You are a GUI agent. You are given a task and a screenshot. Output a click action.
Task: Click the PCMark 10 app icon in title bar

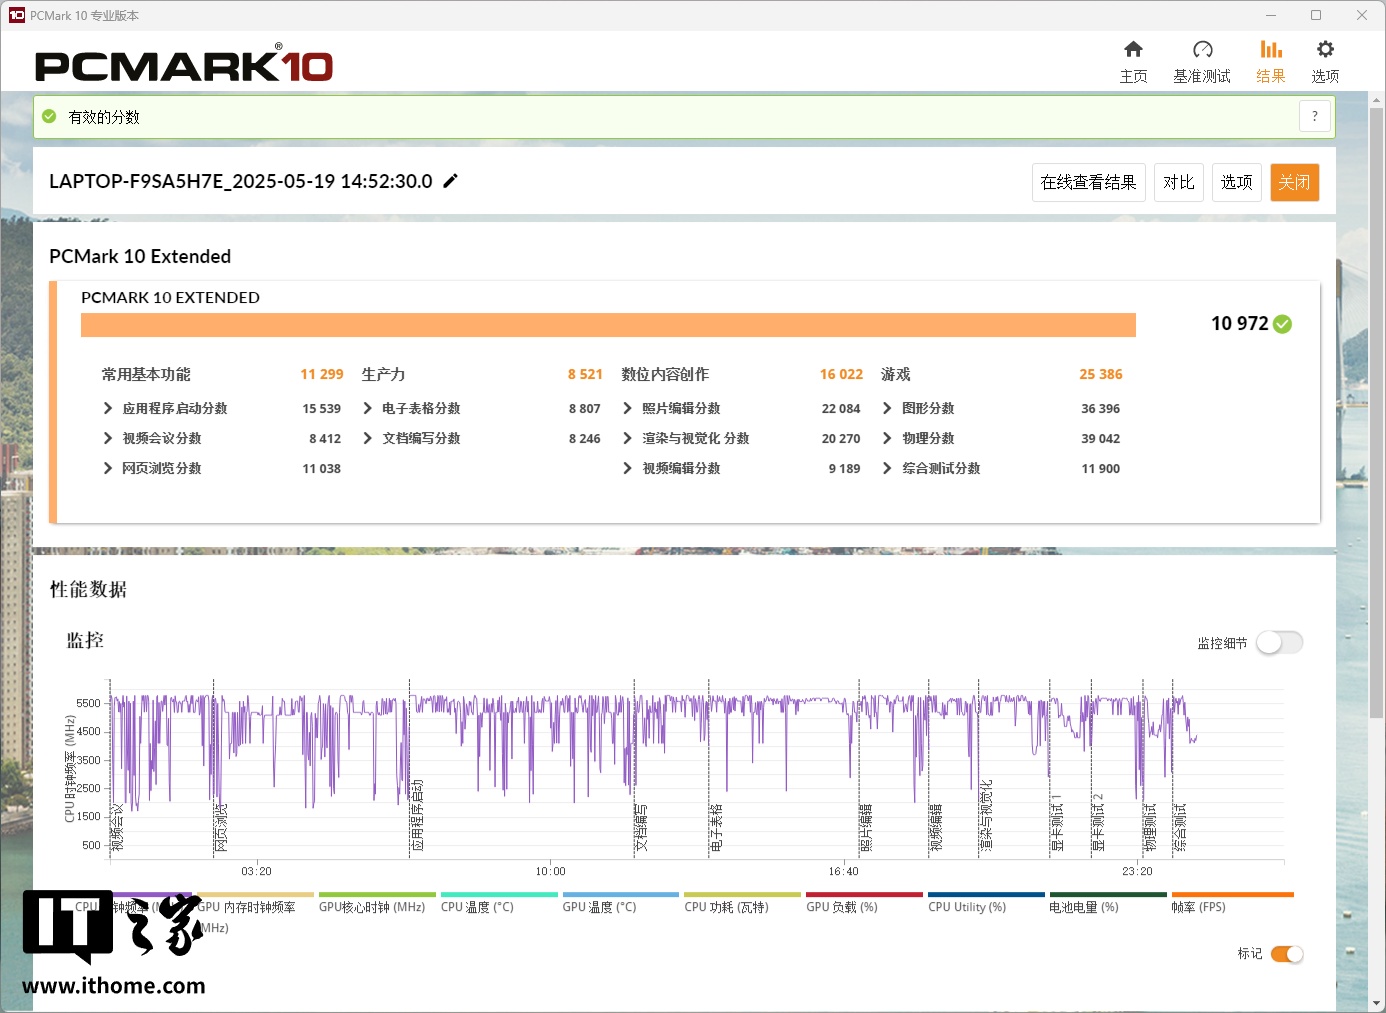[x=16, y=15]
